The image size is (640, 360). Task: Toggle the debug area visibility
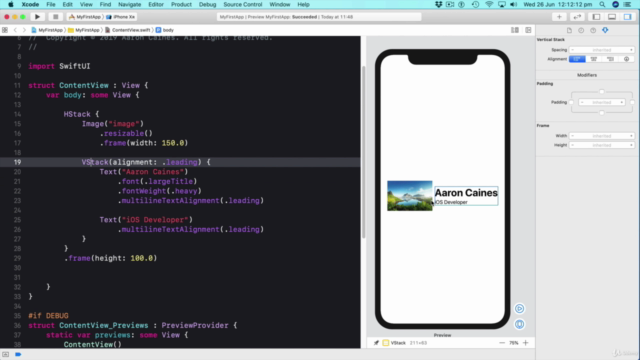click(x=612, y=17)
